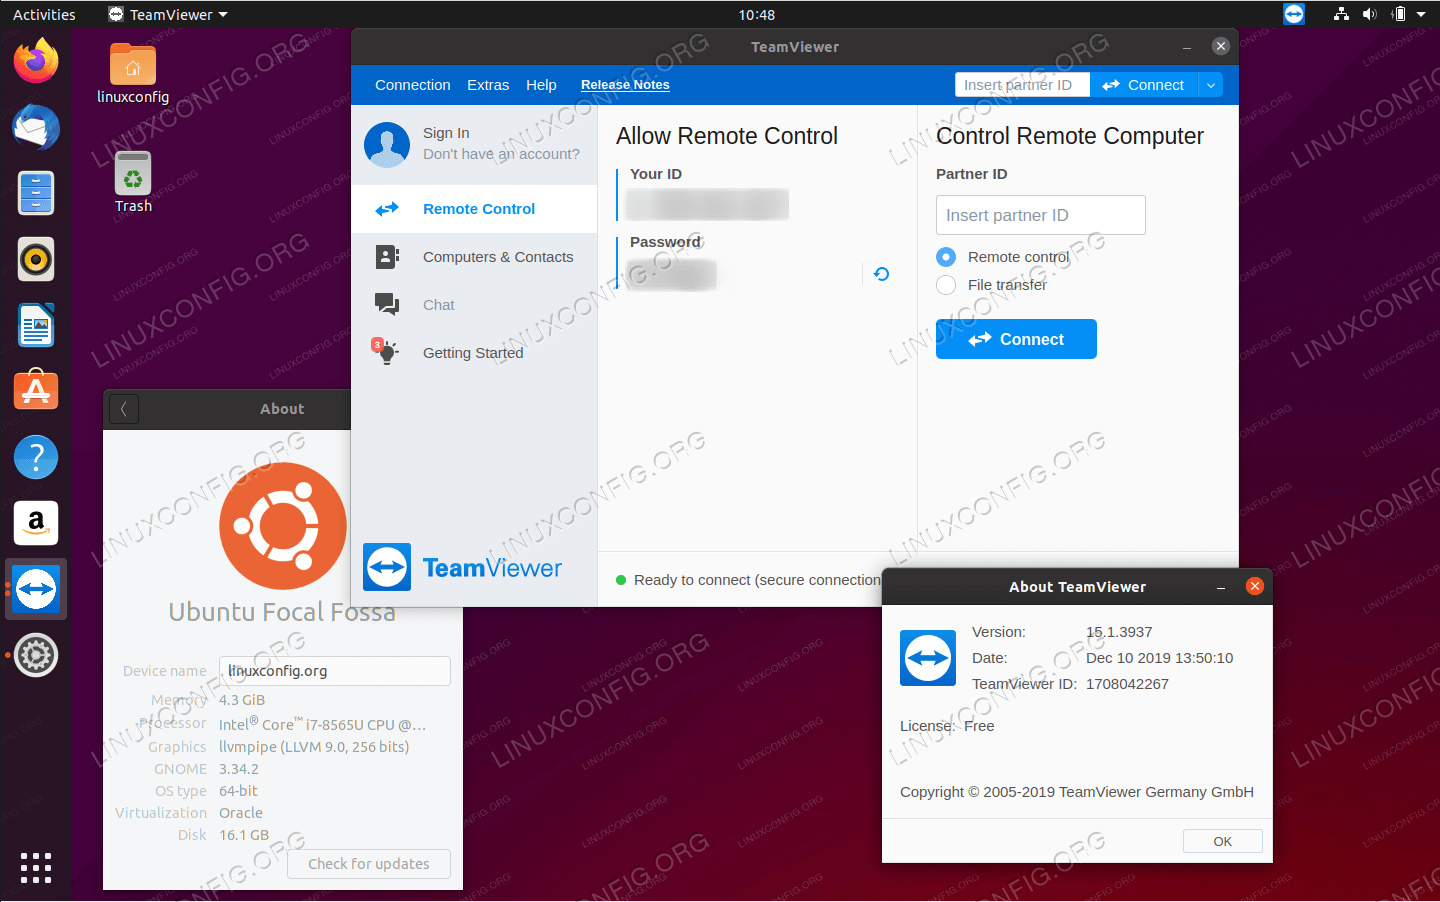This screenshot has height=902, width=1440.
Task: Click the Computers & Contacts address book icon
Action: pyautogui.click(x=387, y=257)
